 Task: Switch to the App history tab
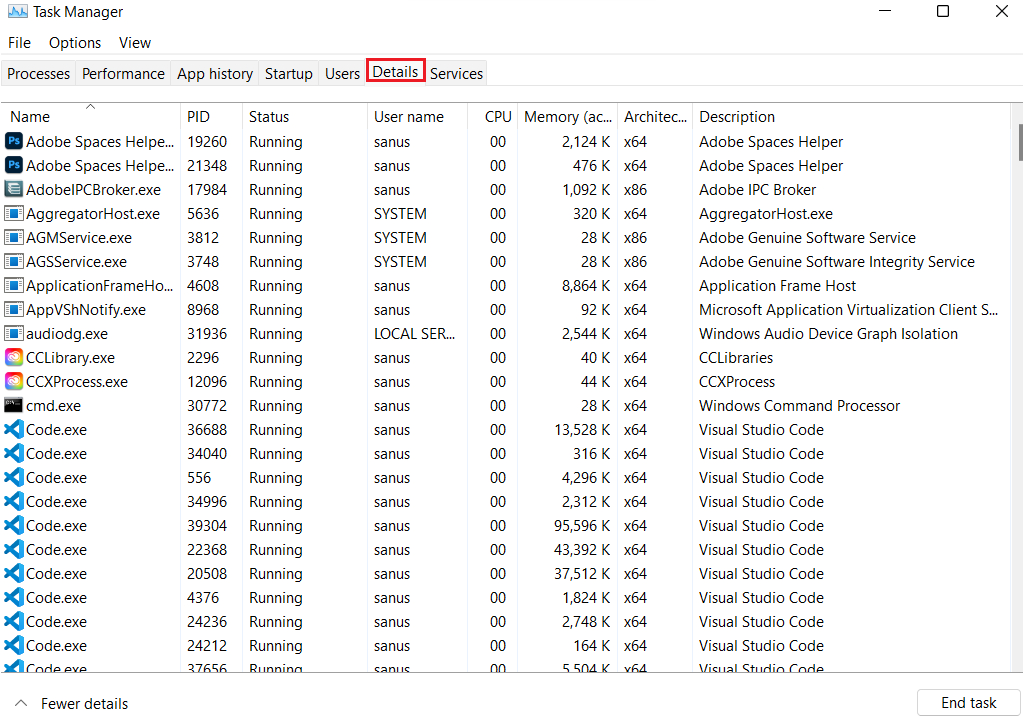[215, 73]
